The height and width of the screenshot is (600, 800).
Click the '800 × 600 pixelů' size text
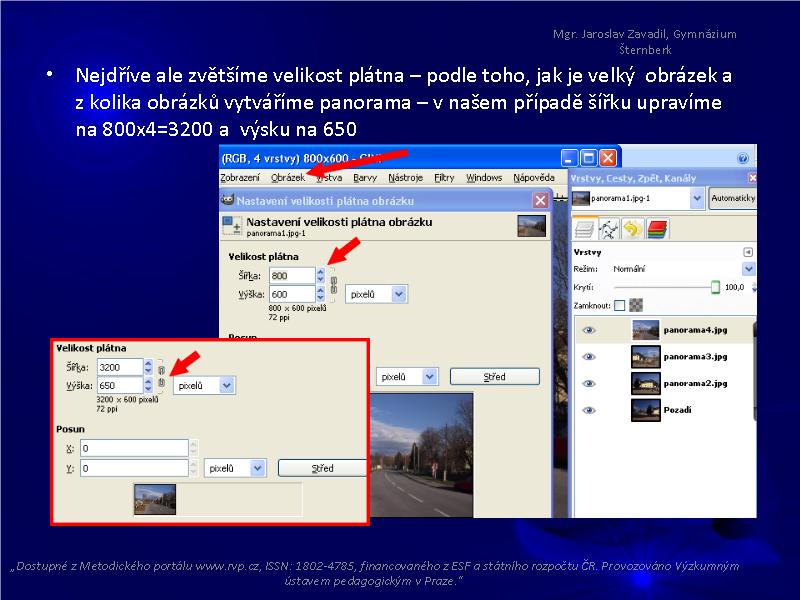[297, 308]
